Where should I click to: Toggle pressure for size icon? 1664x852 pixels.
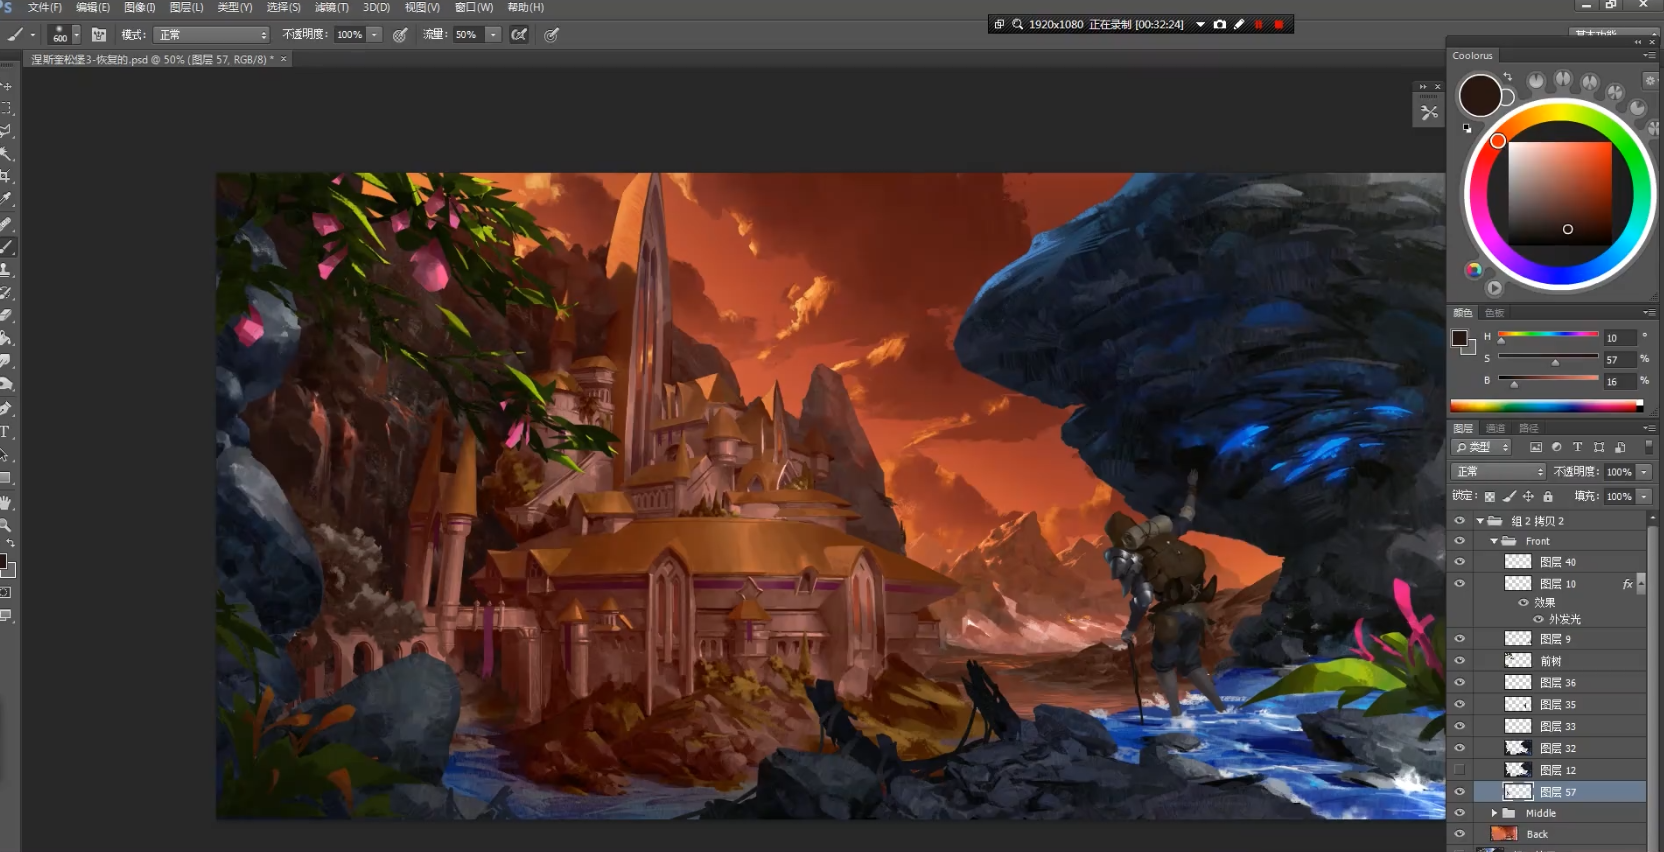pyautogui.click(x=551, y=34)
